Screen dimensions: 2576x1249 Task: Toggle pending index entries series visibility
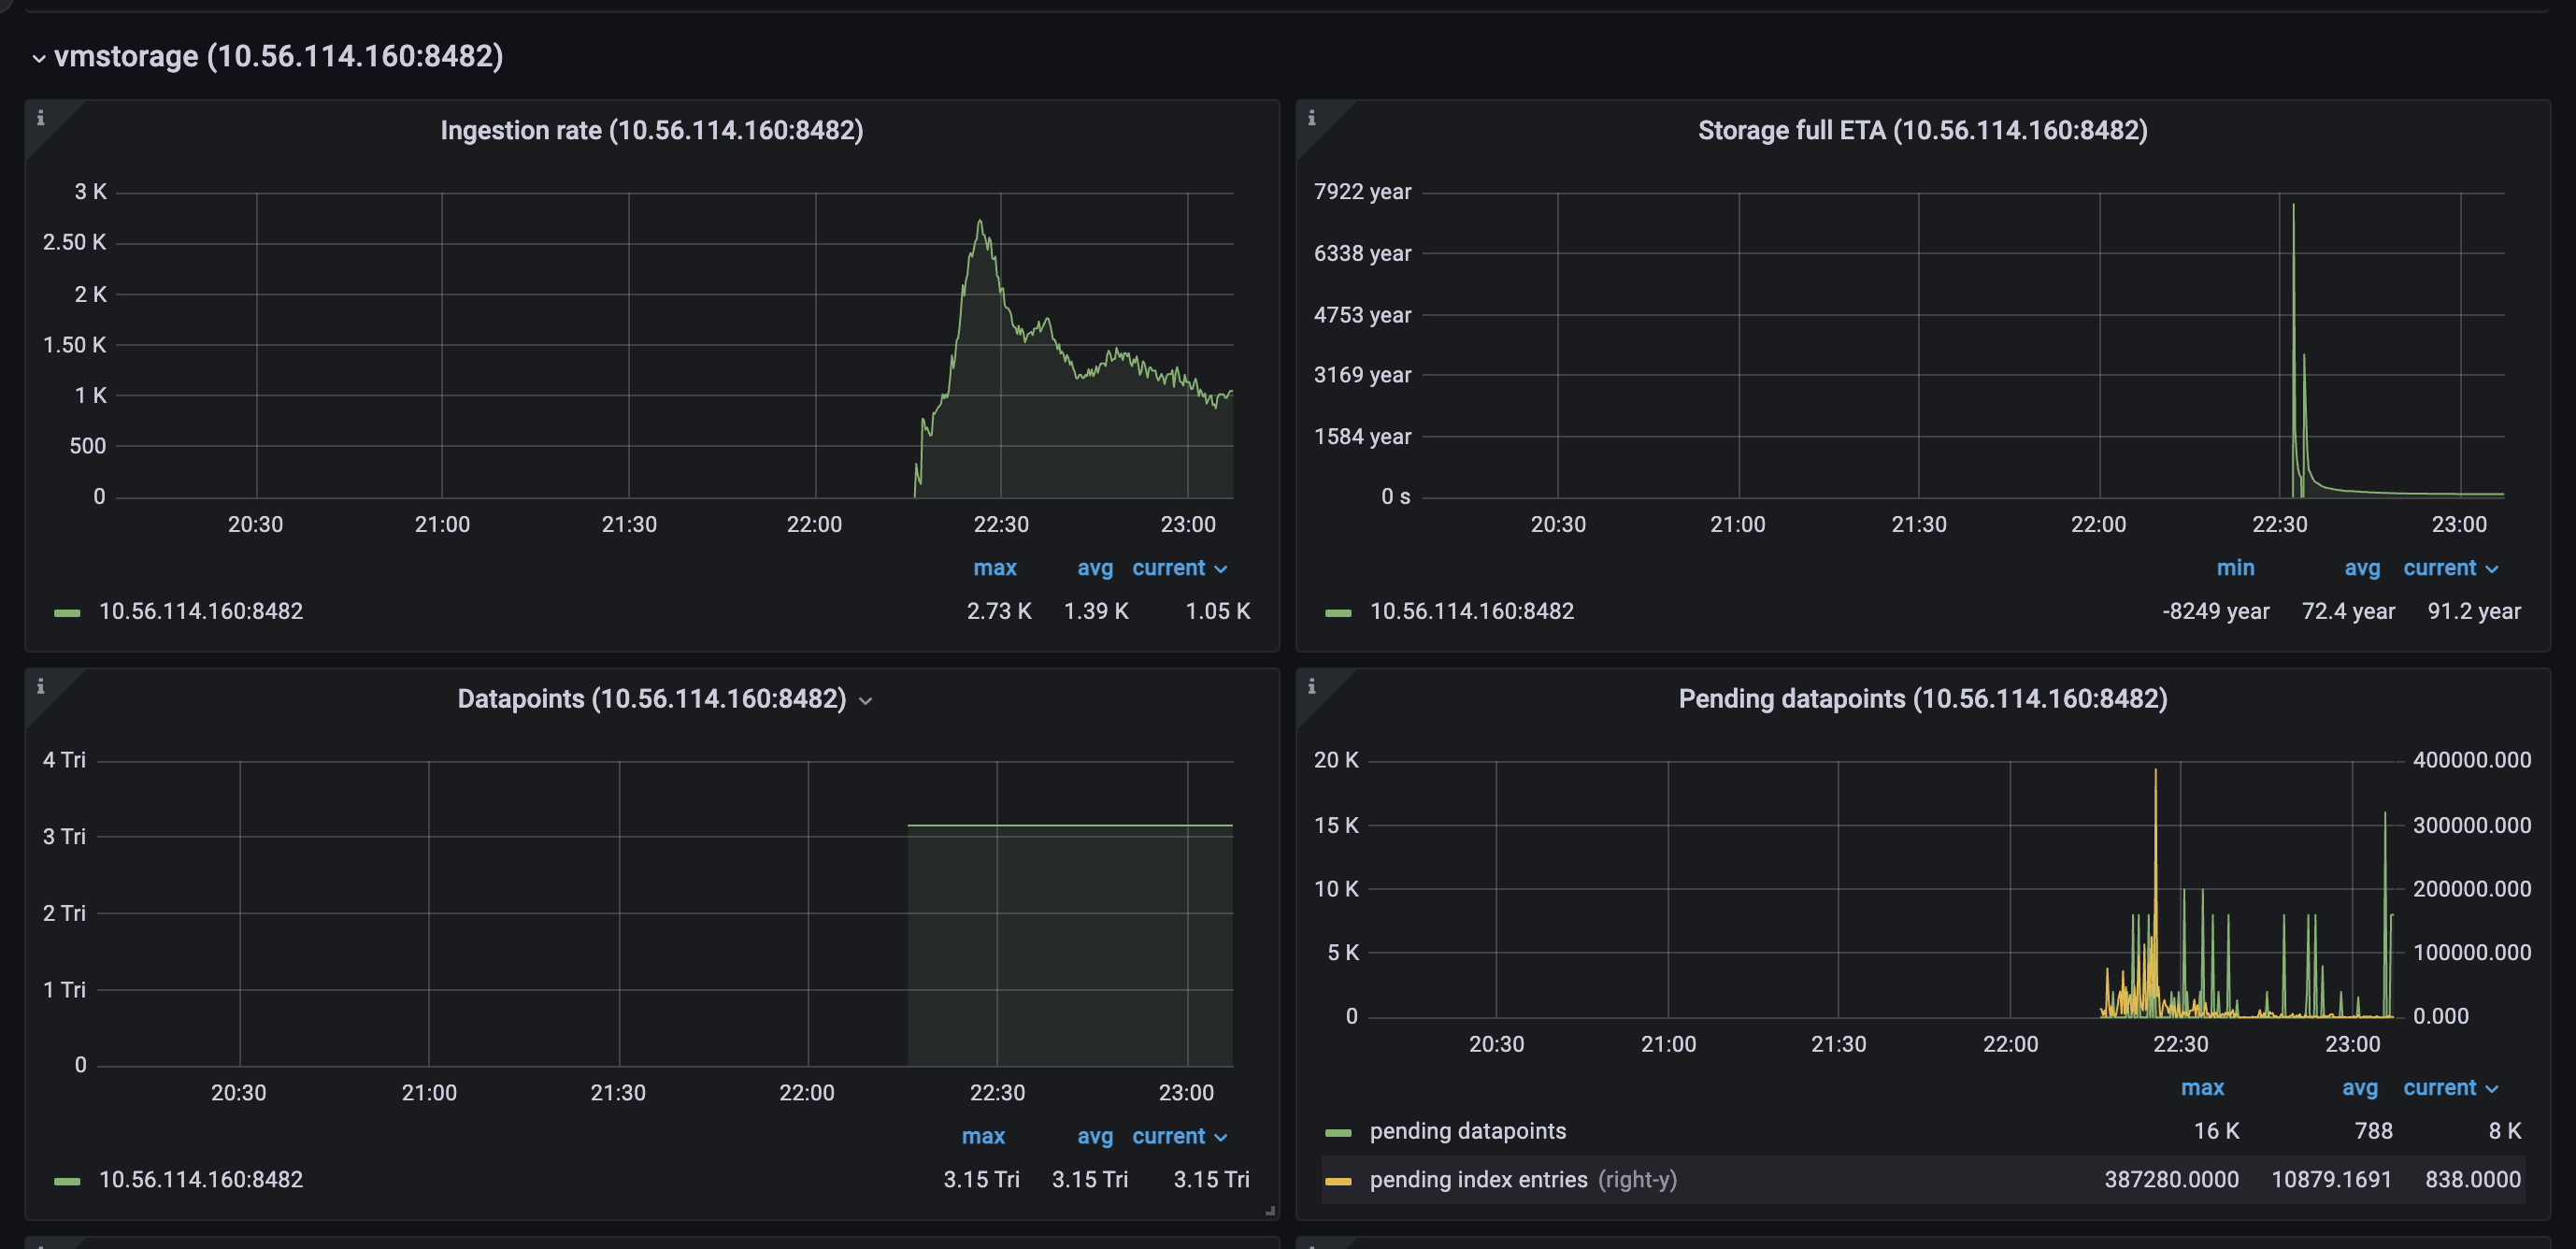[x=1477, y=1180]
